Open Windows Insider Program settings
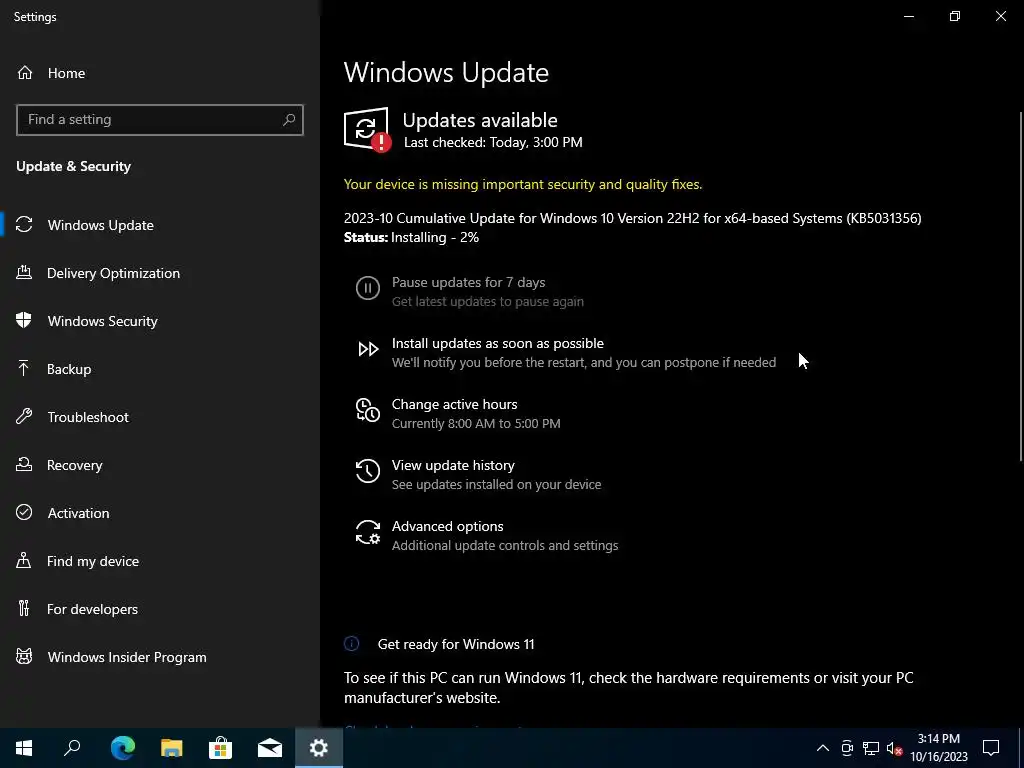1024x768 pixels. click(160, 656)
